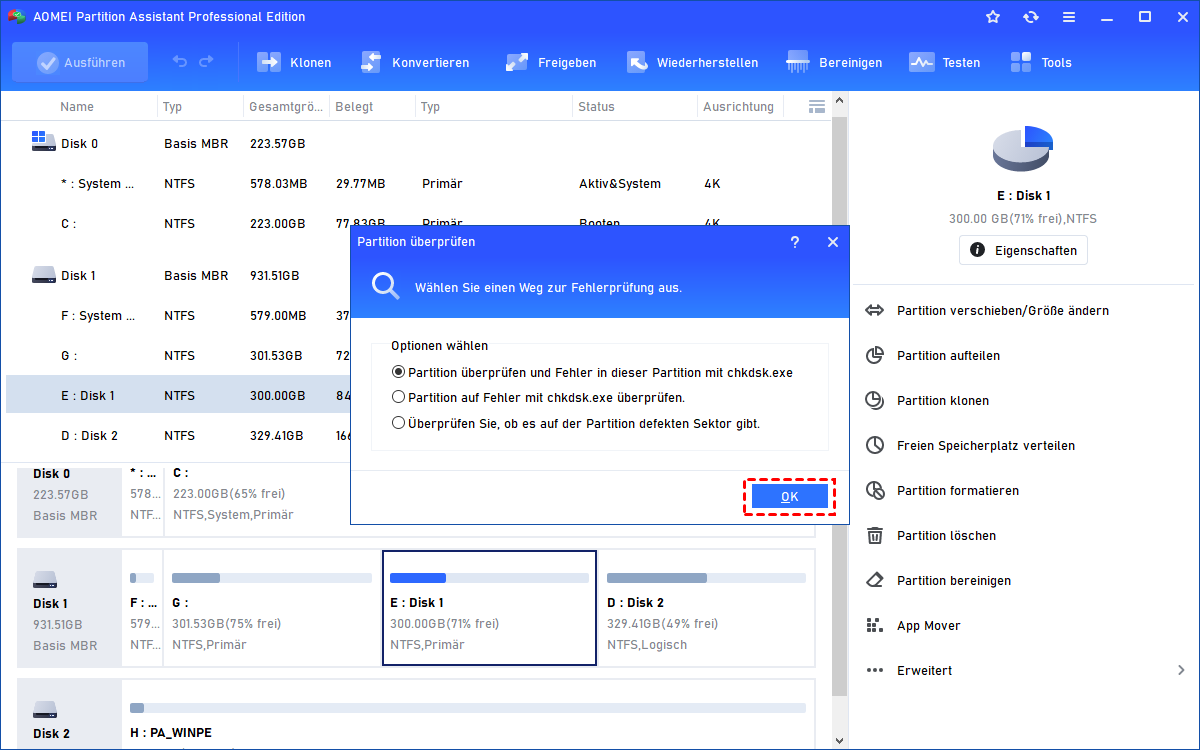This screenshot has width=1200, height=750.
Task: Click OK in the Partition überprüfen dialog
Action: click(790, 496)
